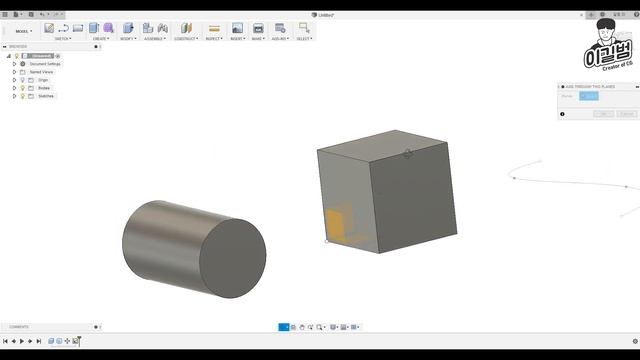This screenshot has width=640, height=360.
Task: Click the activate radio on root component
Action: [58, 56]
